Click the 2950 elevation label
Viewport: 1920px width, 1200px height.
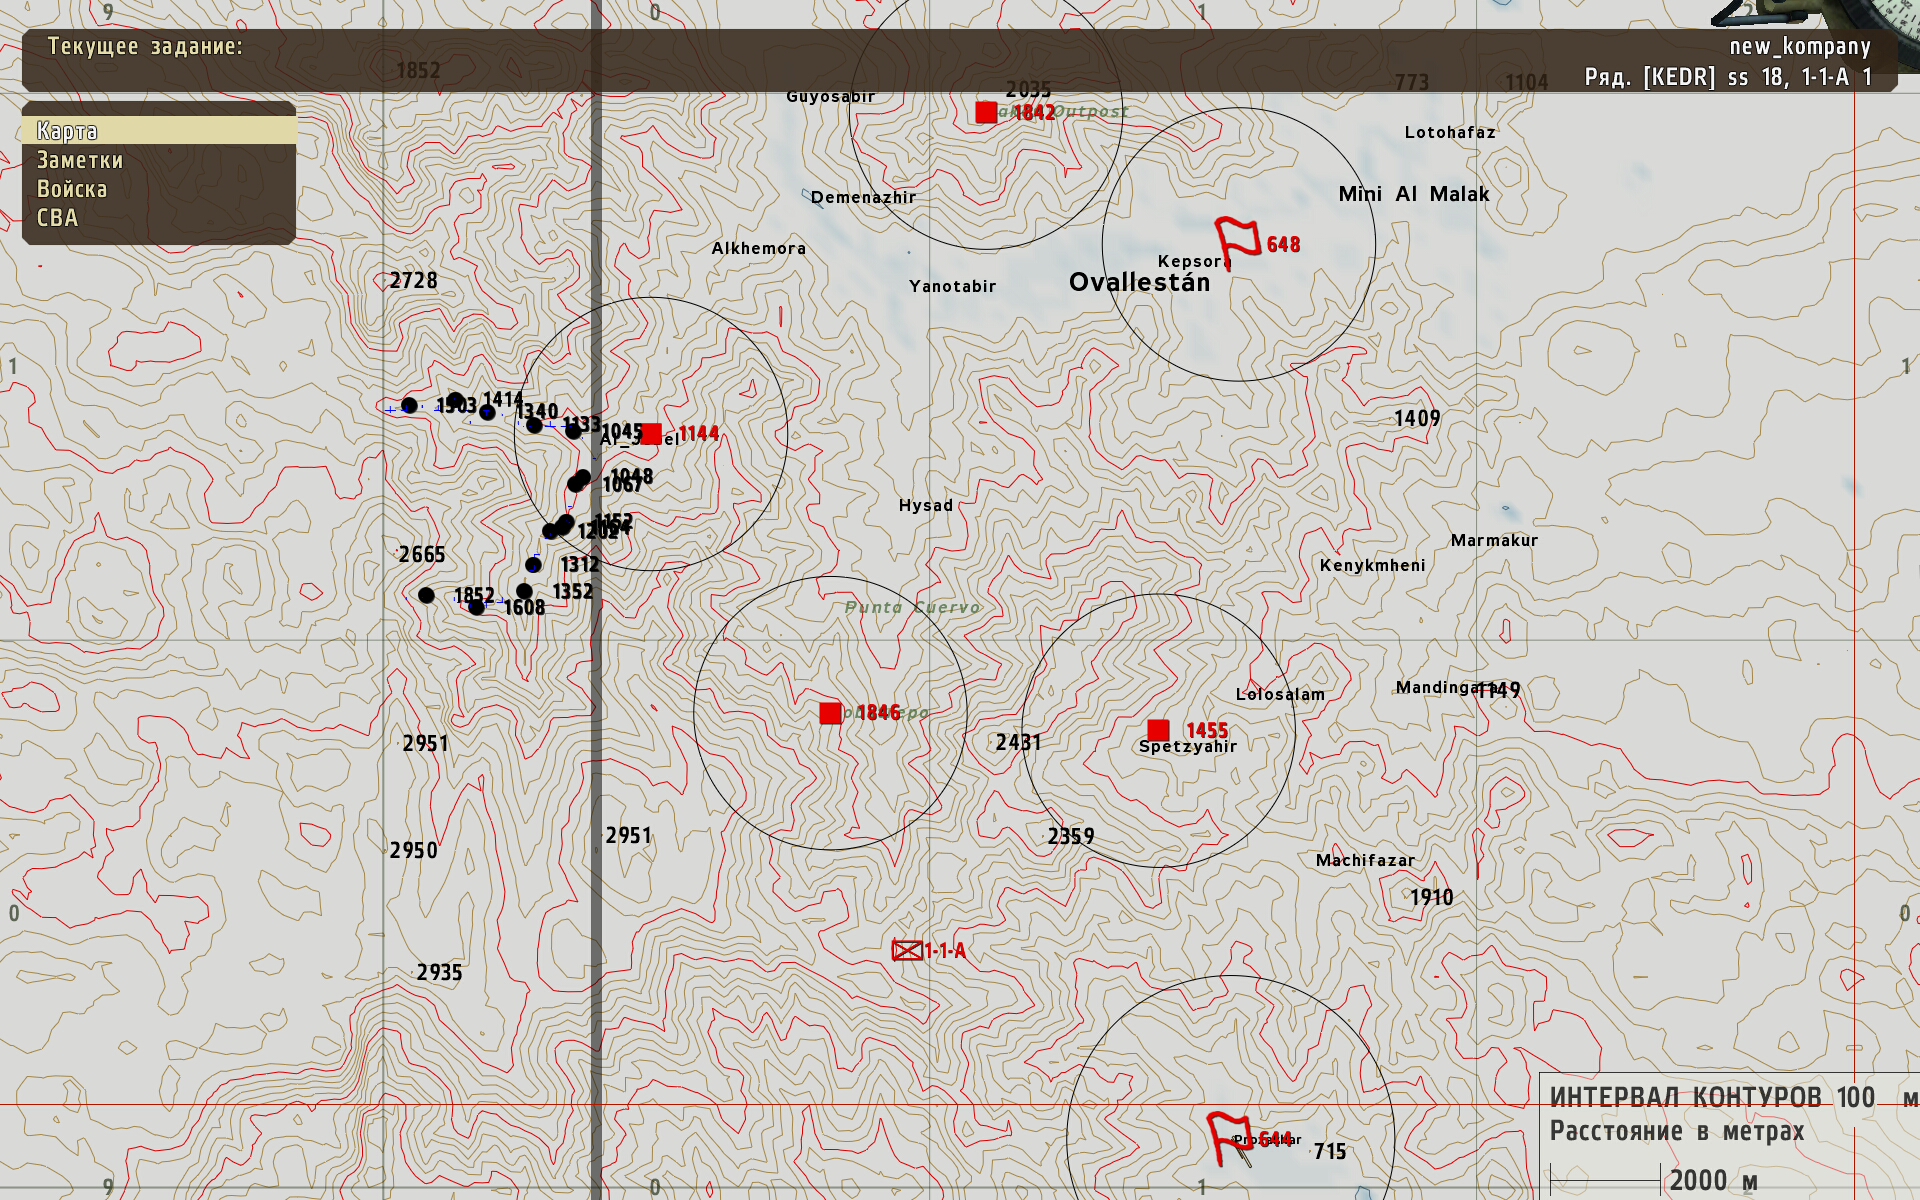[413, 850]
